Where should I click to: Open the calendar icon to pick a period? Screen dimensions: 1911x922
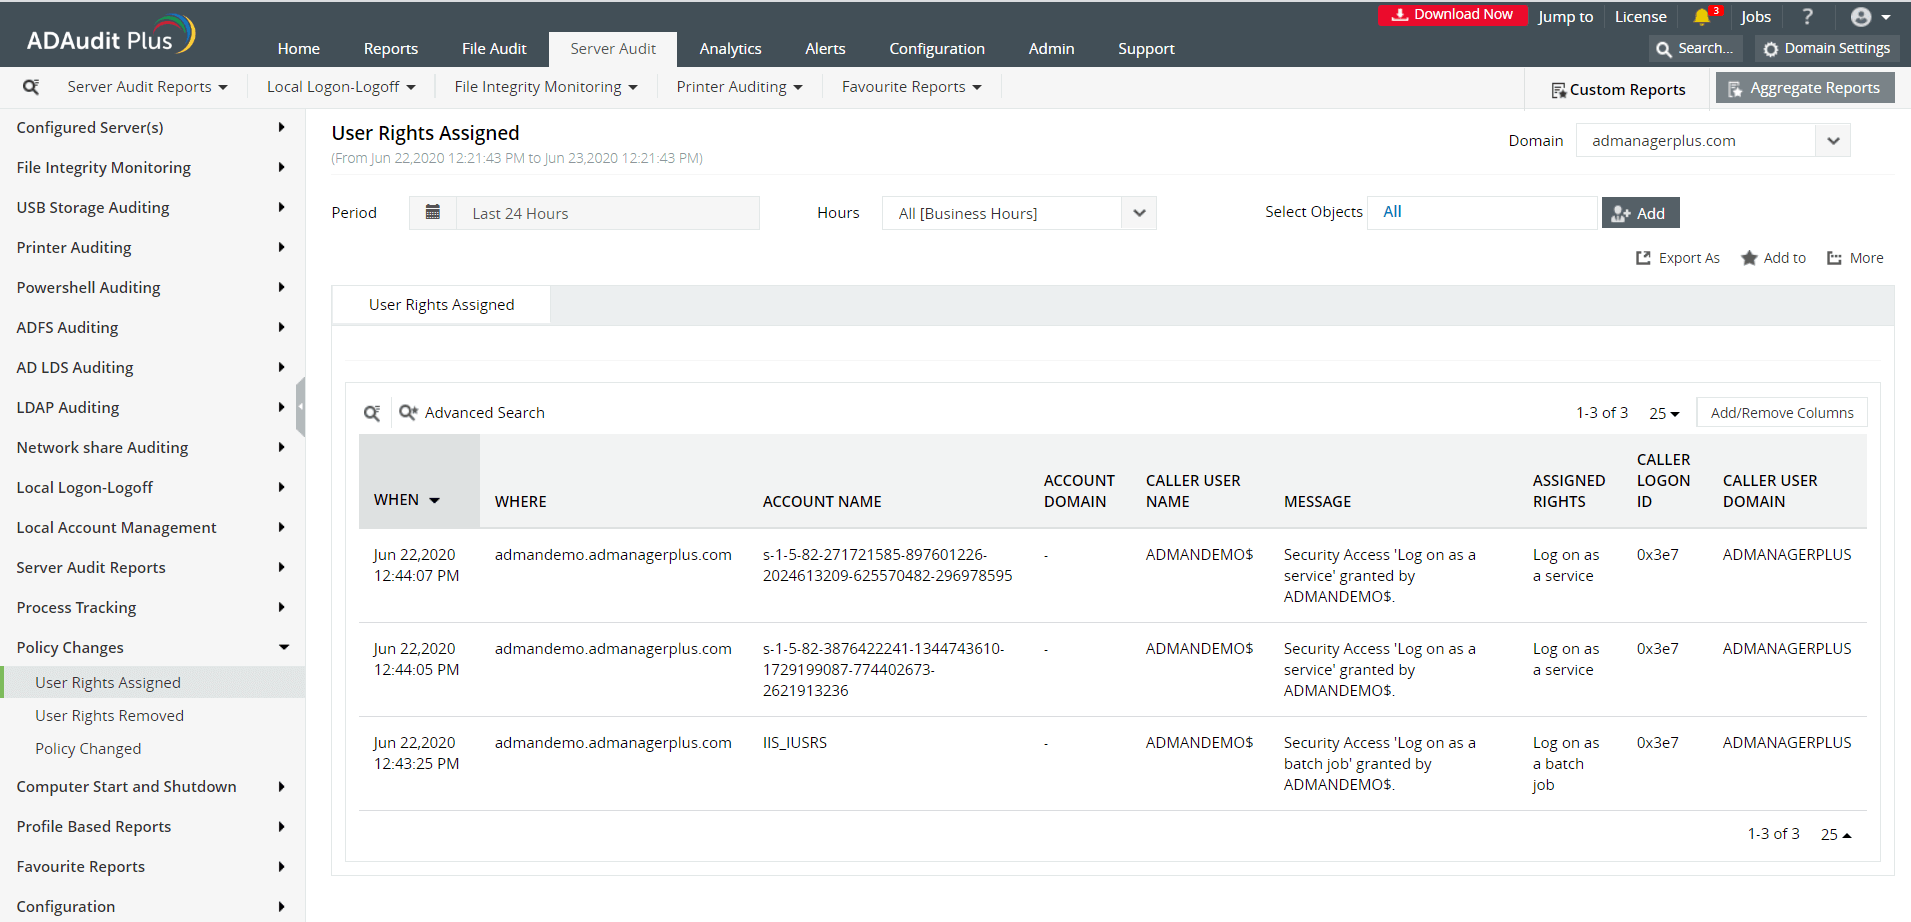[433, 212]
